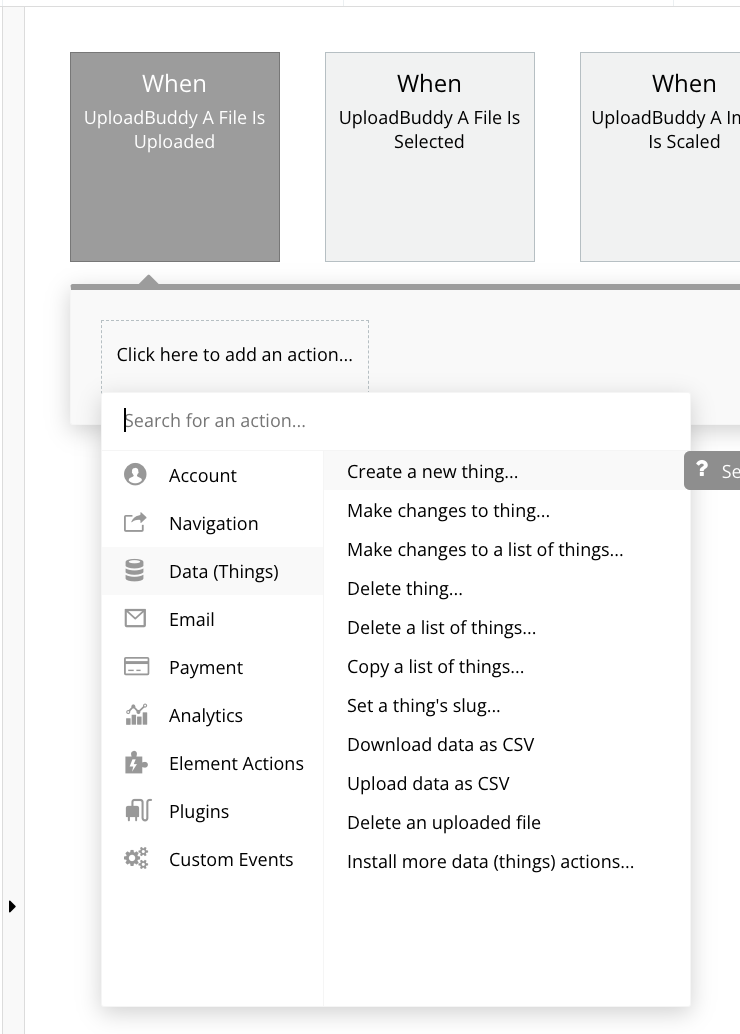Image resolution: width=740 pixels, height=1034 pixels.
Task: Open the Email category label
Action: tap(191, 620)
